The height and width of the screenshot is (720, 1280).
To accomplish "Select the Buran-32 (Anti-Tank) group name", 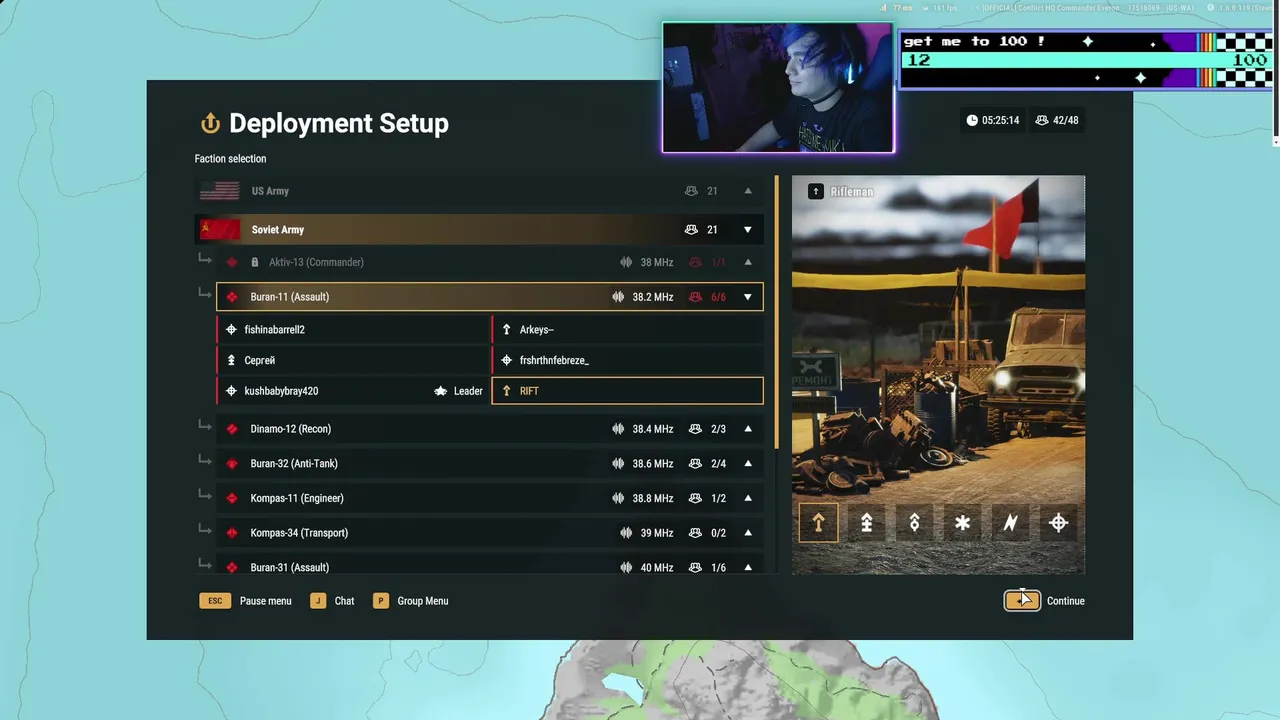I will point(294,464).
